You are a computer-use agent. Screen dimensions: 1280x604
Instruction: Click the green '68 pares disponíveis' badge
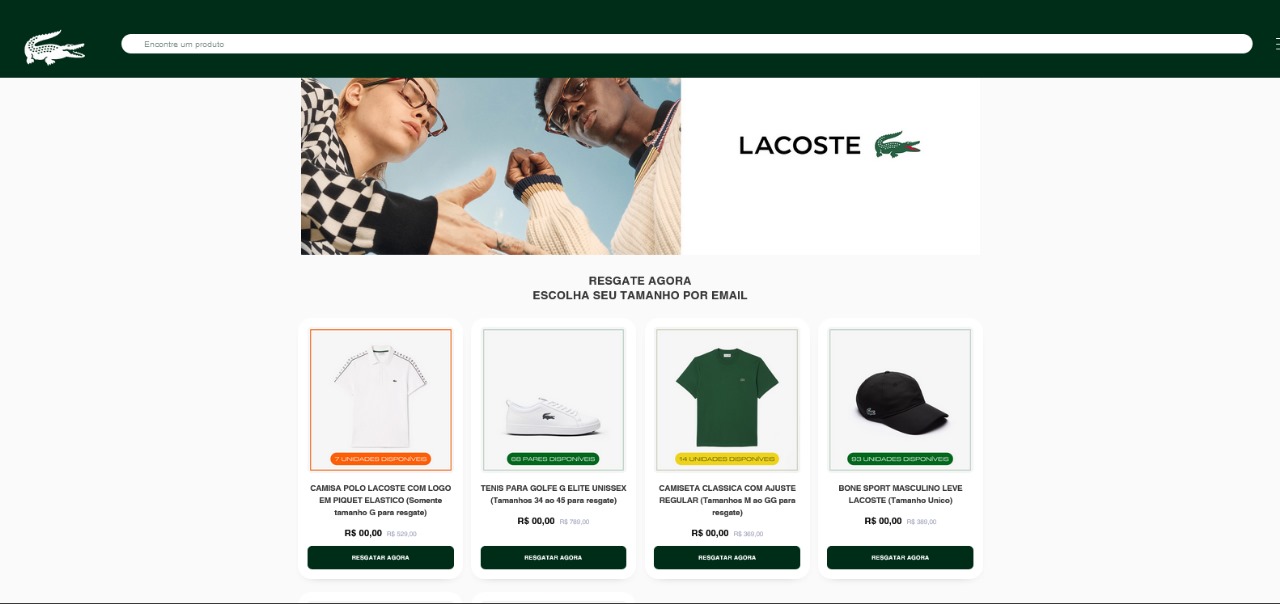[554, 459]
